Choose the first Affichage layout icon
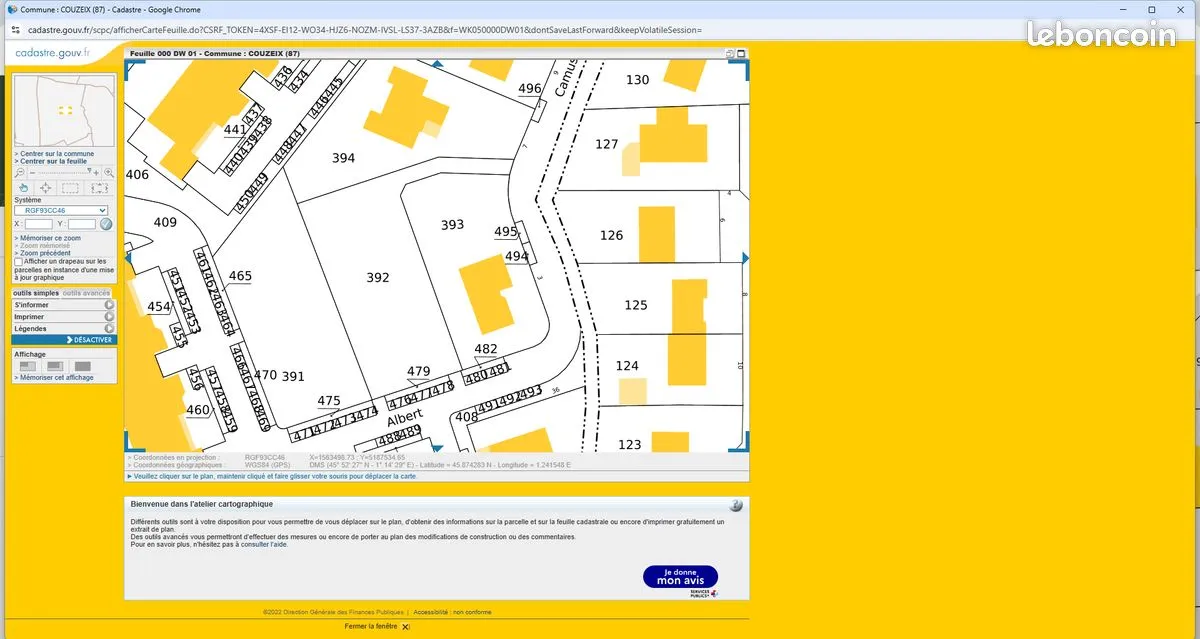Screen dimensions: 1200x639 click(28, 366)
